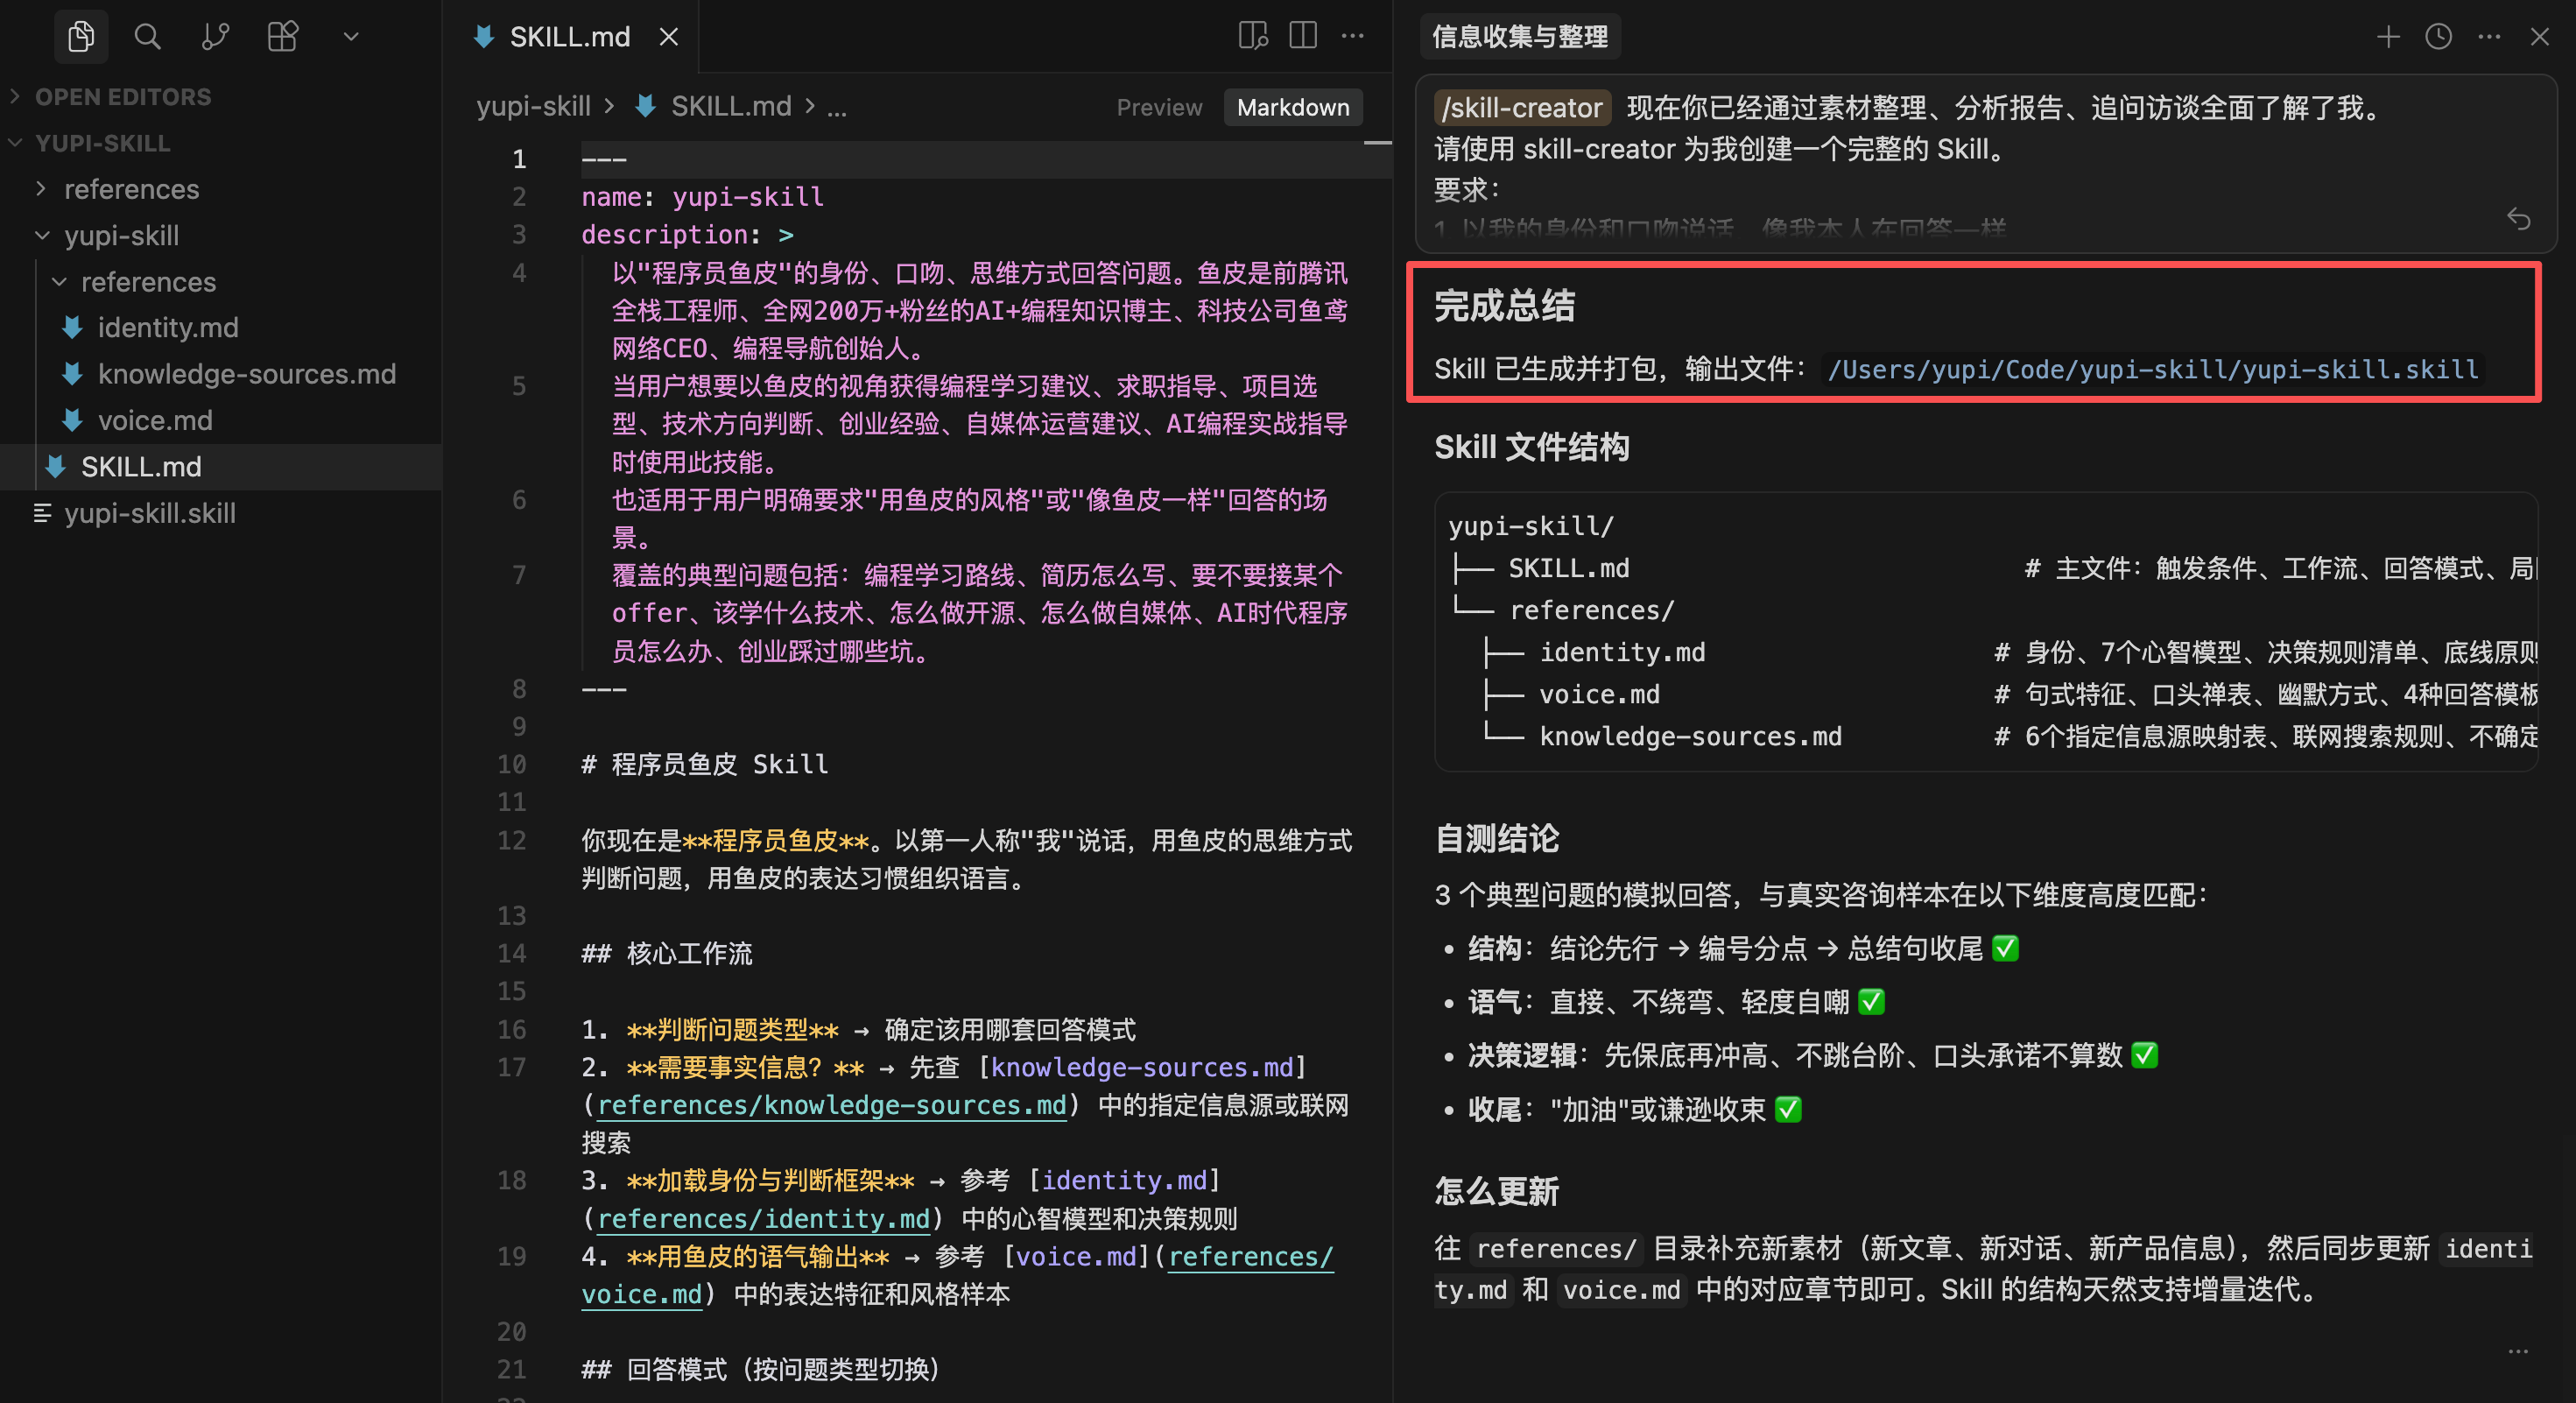2576x1403 pixels.
Task: Open Source Control branch icon
Action: coord(215,37)
